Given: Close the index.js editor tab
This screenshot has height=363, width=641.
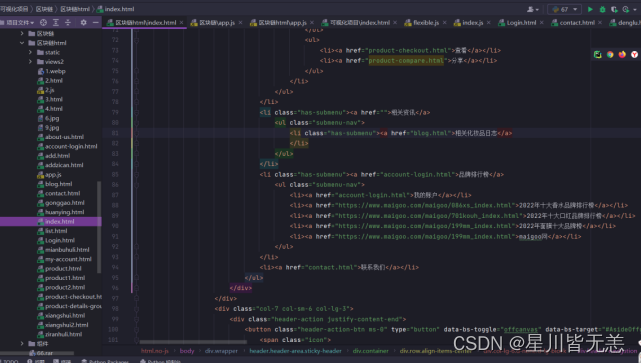Looking at the screenshot, I should point(489,23).
